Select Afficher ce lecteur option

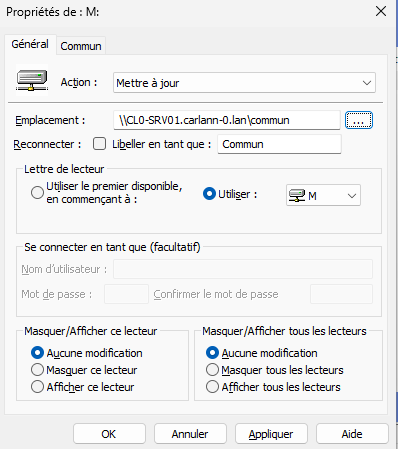pyautogui.click(x=37, y=387)
